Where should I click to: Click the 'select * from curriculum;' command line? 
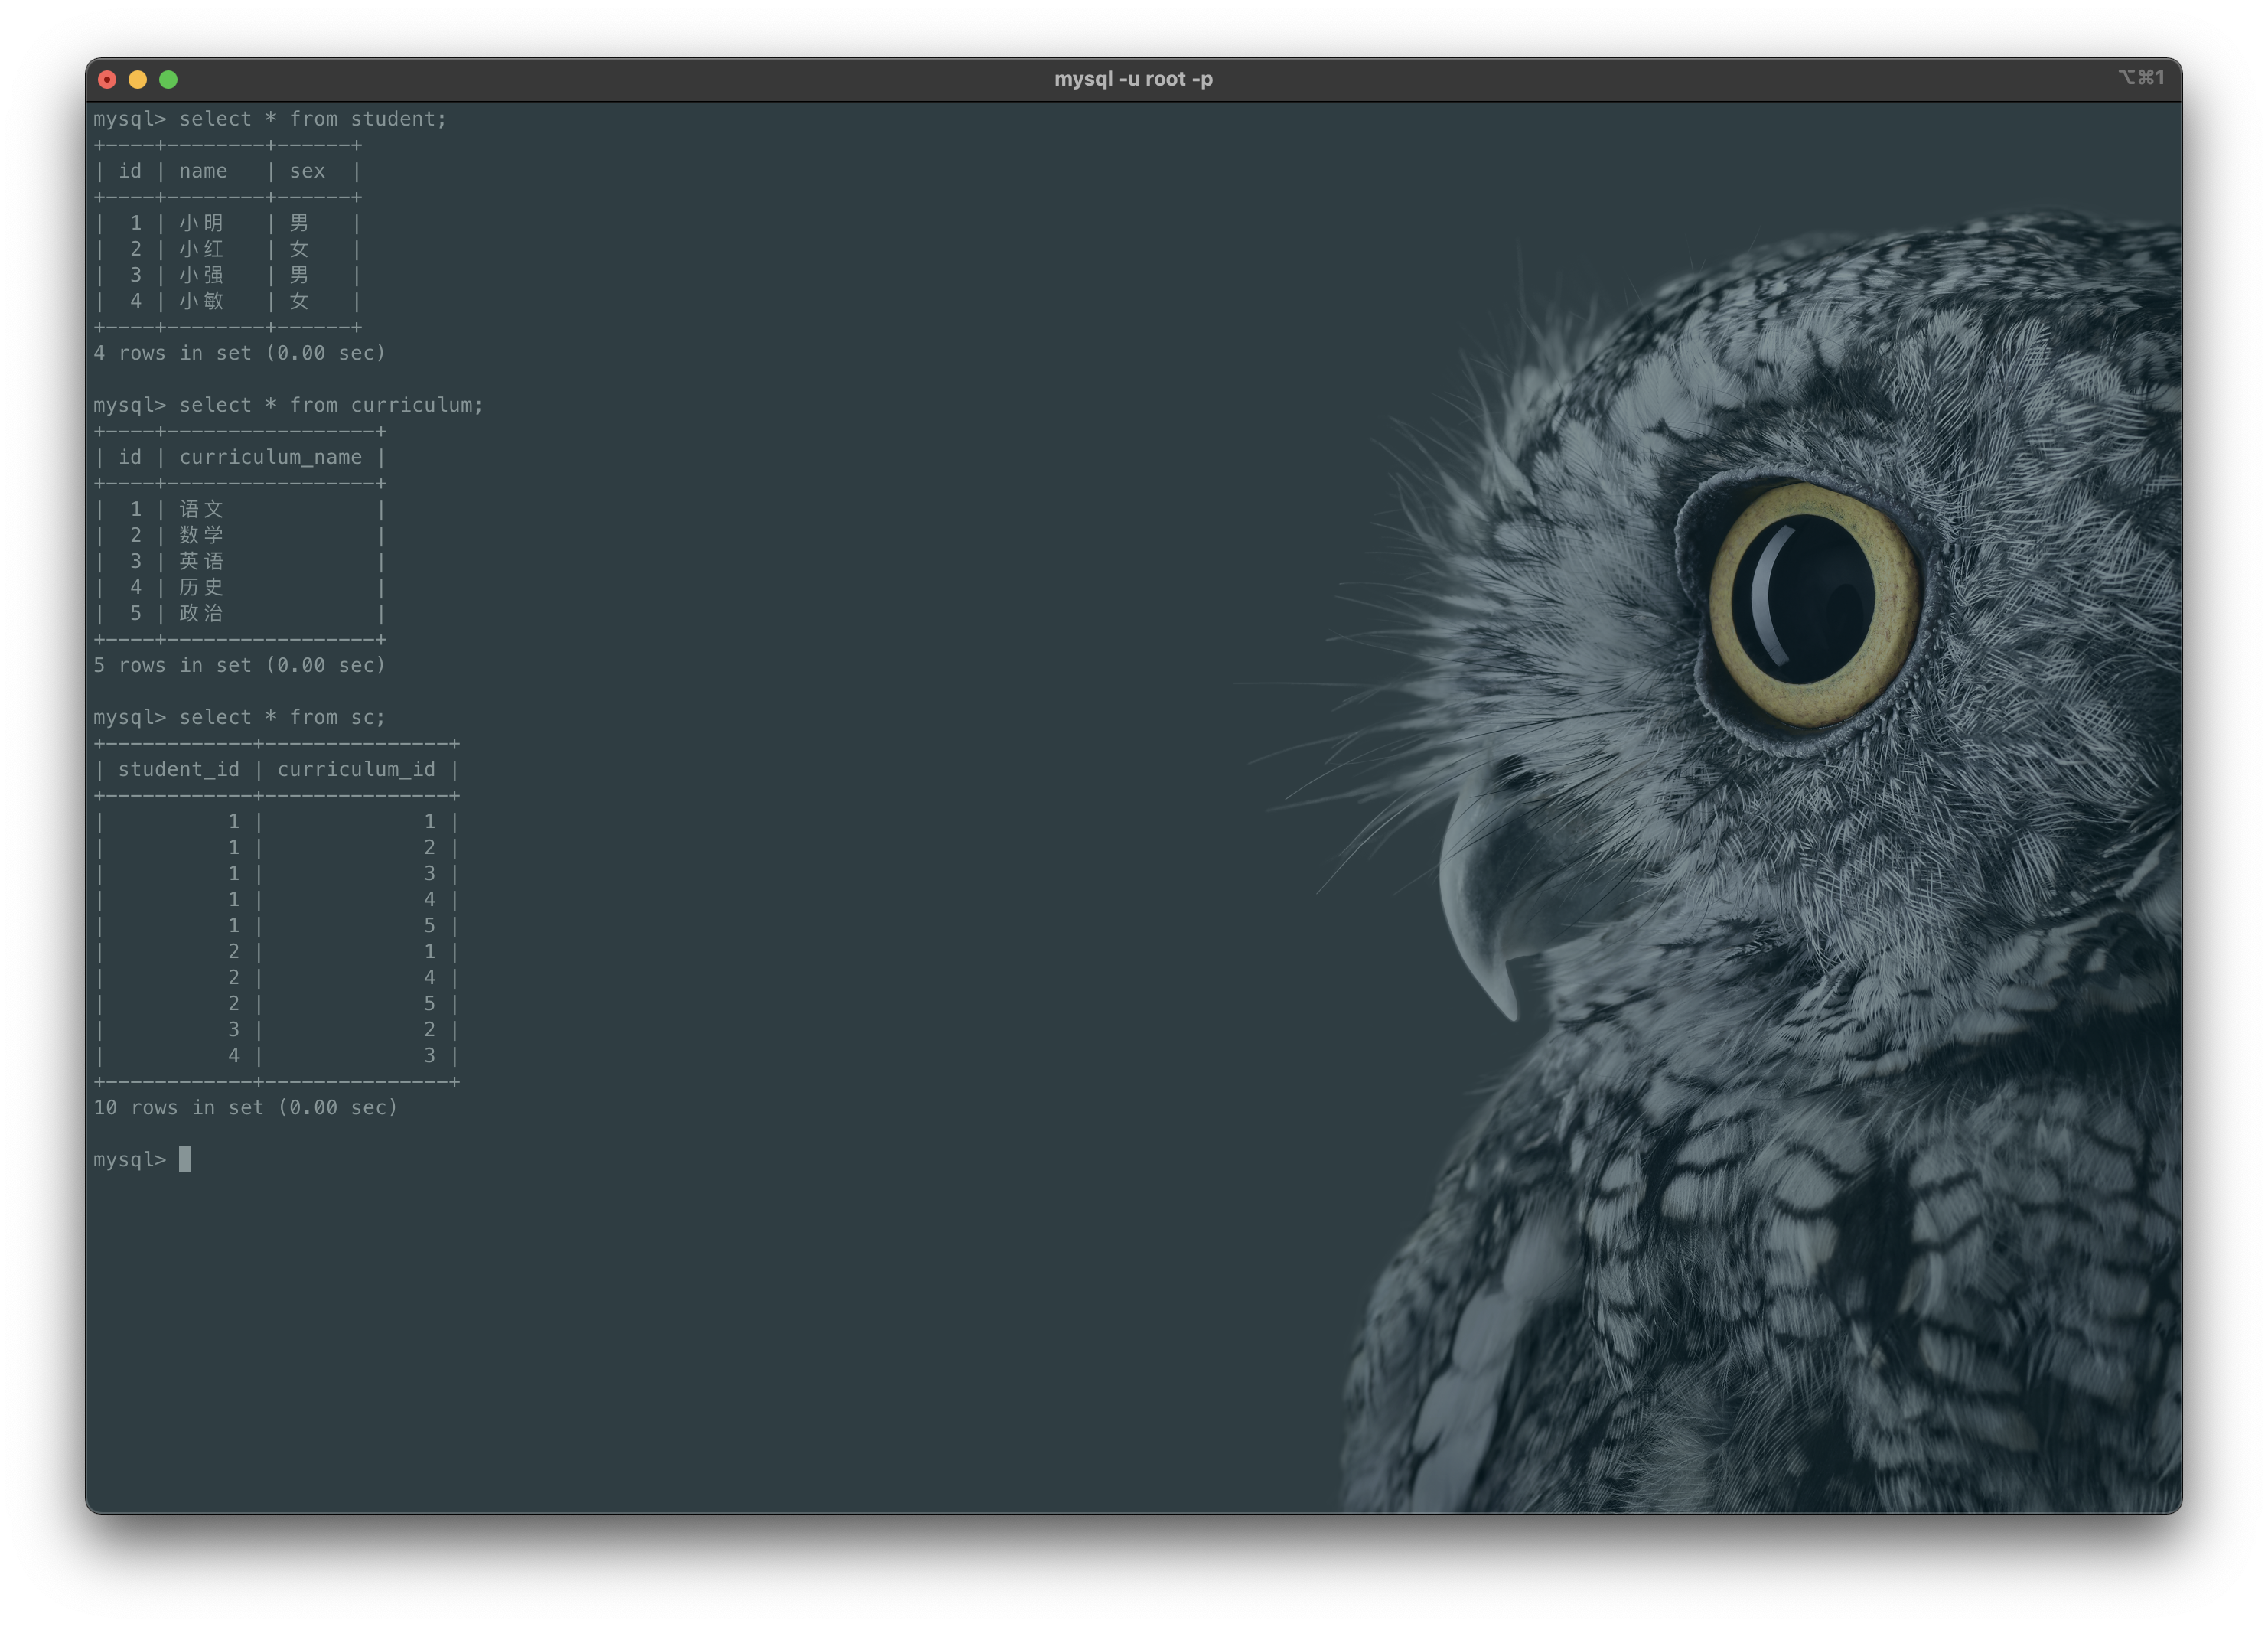coord(330,405)
